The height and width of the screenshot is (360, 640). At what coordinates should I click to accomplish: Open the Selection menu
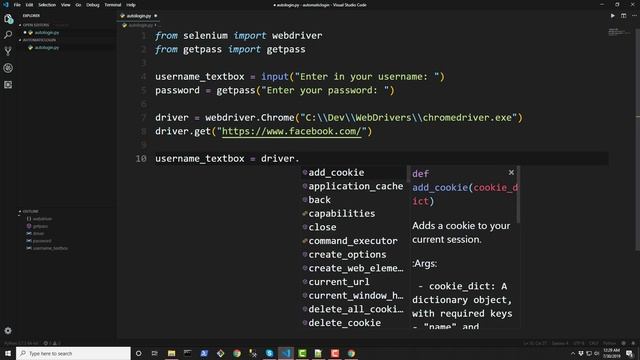pos(47,5)
